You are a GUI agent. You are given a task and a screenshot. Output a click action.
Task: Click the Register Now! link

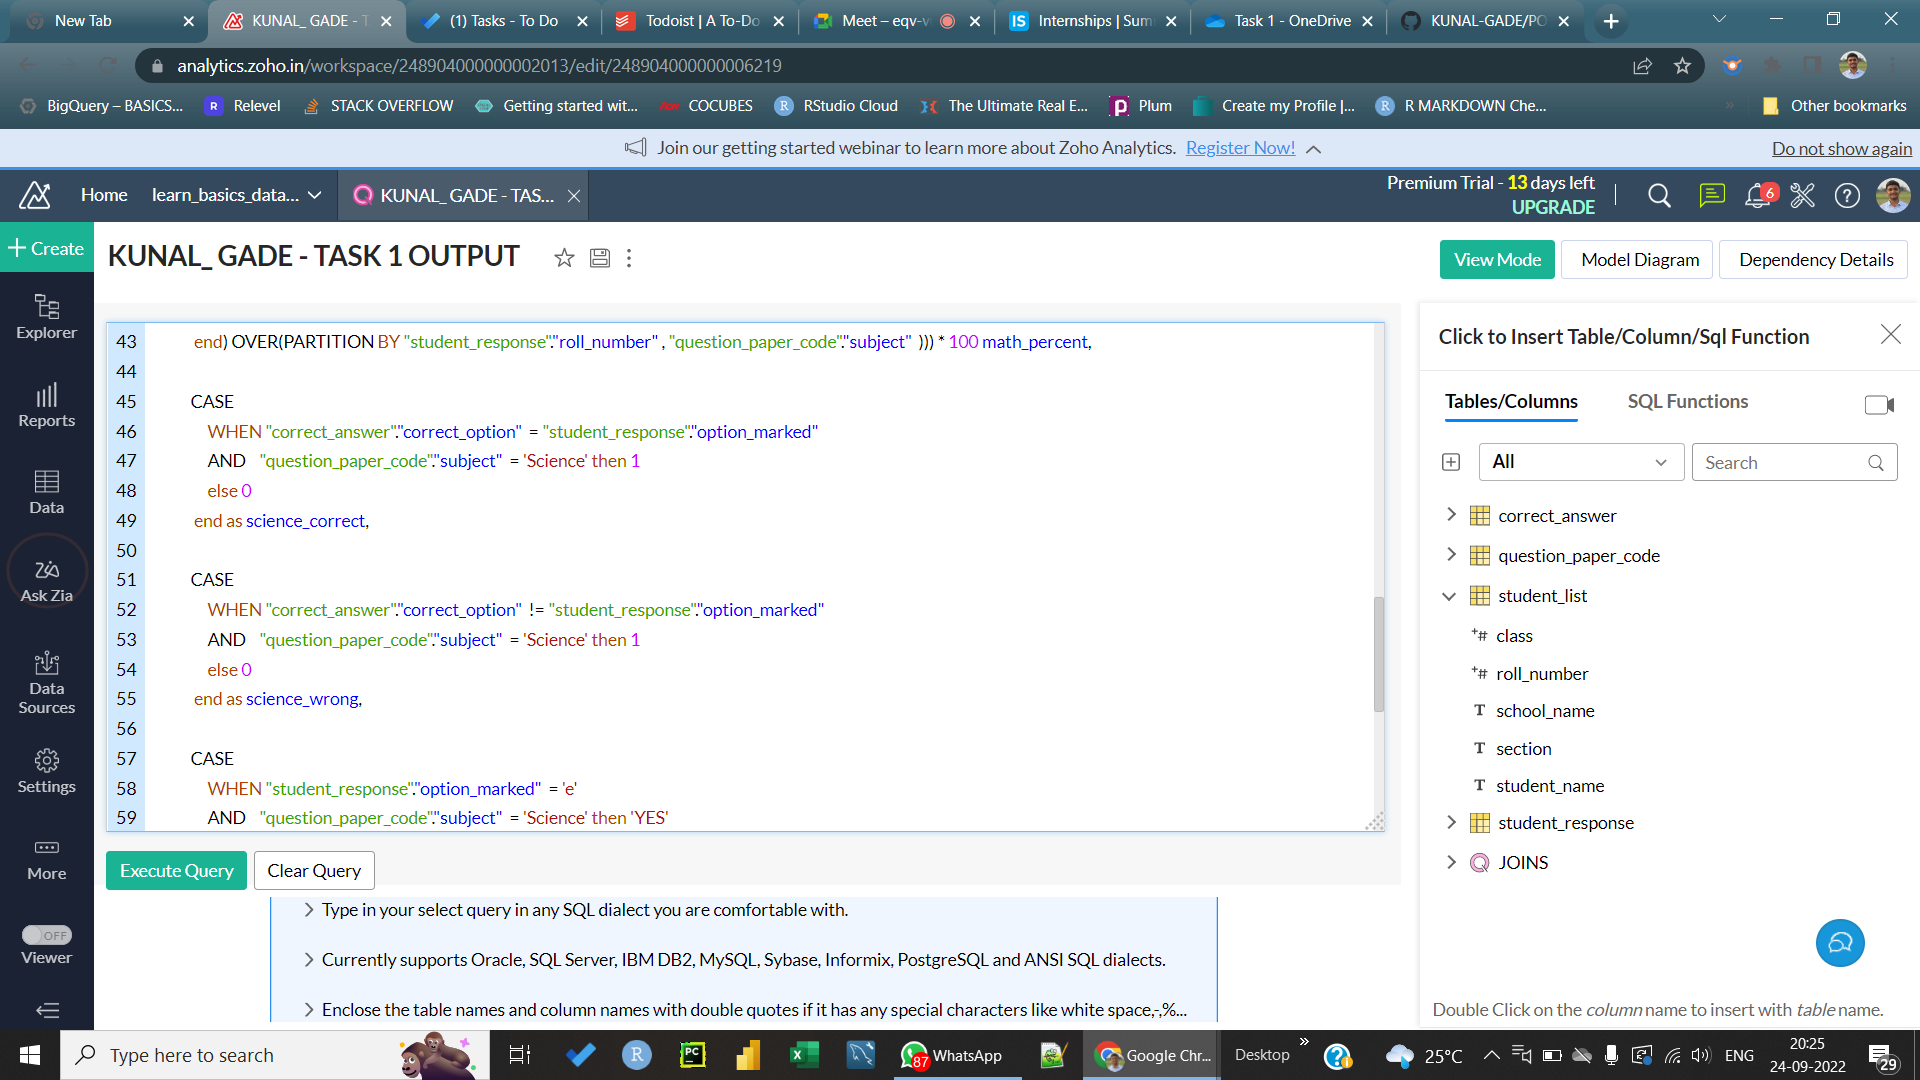(1240, 148)
